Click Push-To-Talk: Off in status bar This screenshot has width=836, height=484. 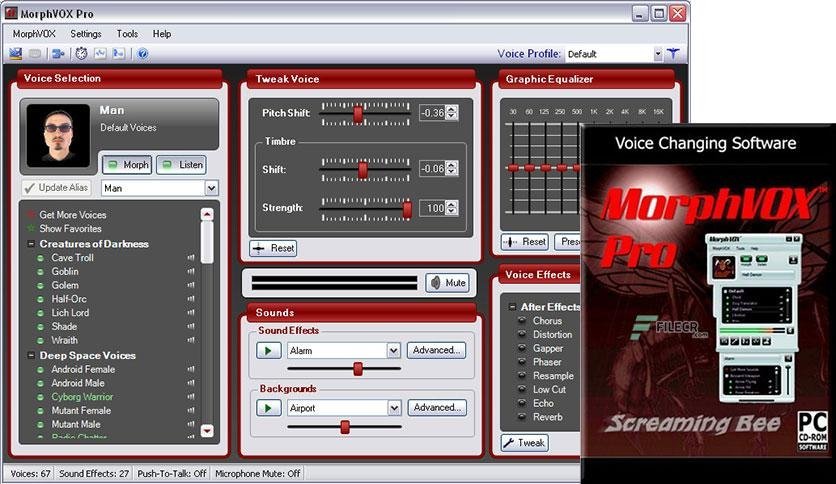(172, 473)
